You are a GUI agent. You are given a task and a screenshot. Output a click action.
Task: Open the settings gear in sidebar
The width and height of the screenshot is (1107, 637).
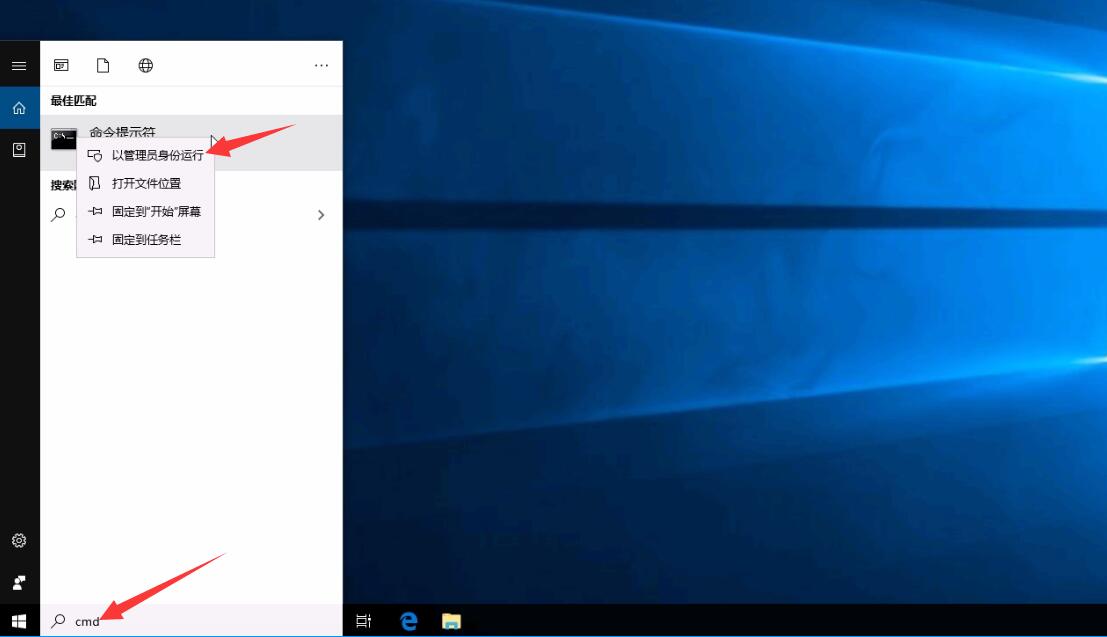(19, 540)
